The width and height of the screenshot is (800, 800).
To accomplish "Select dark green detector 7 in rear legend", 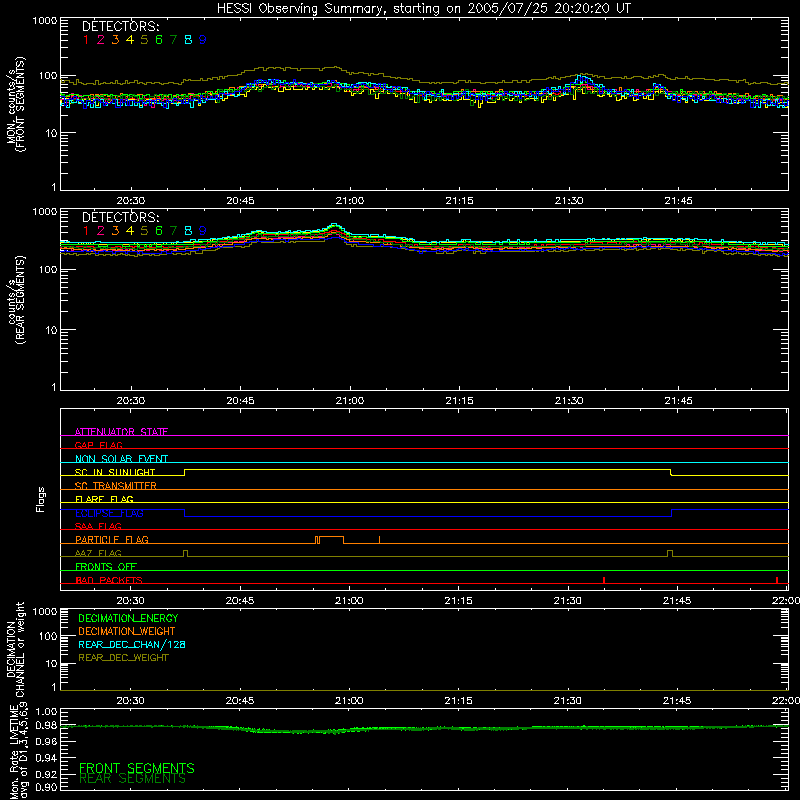I will [x=173, y=231].
